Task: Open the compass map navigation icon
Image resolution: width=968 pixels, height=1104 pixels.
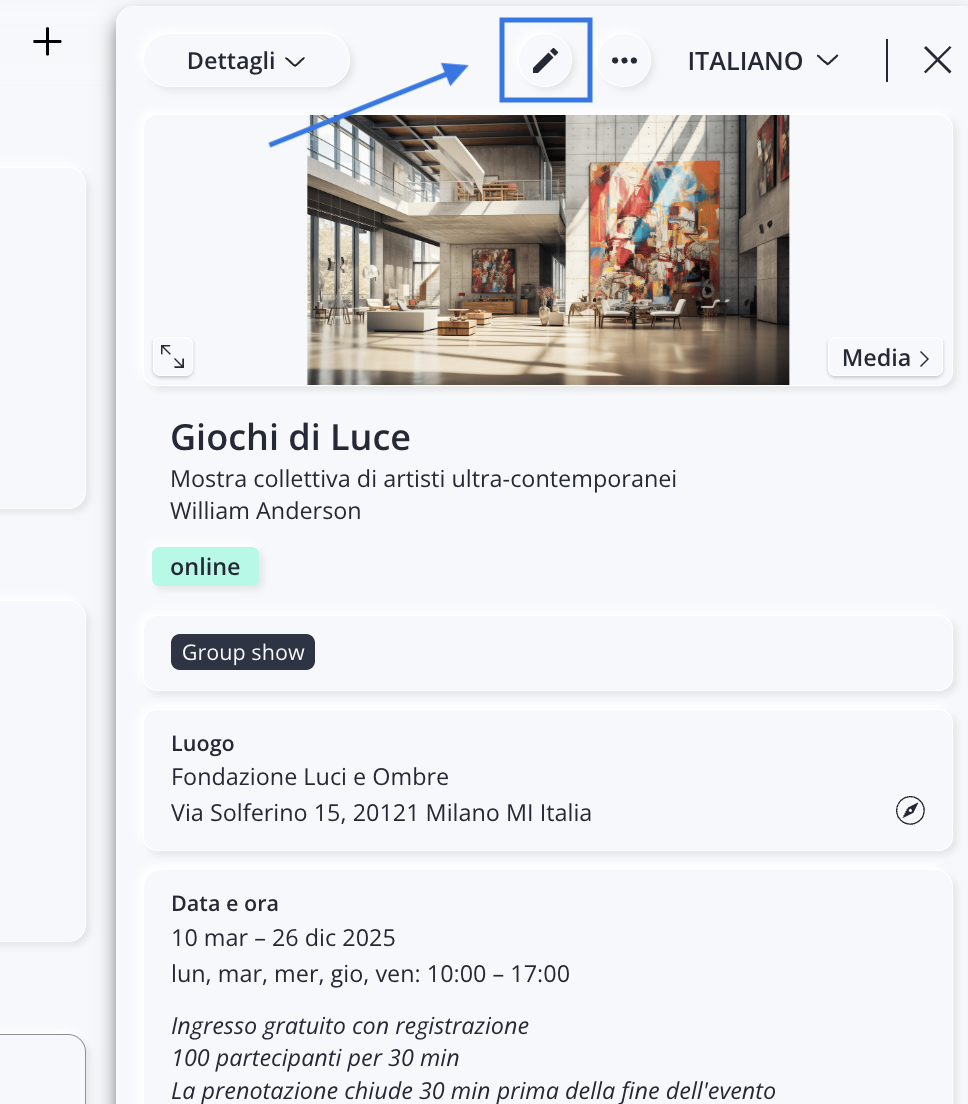Action: pos(910,810)
